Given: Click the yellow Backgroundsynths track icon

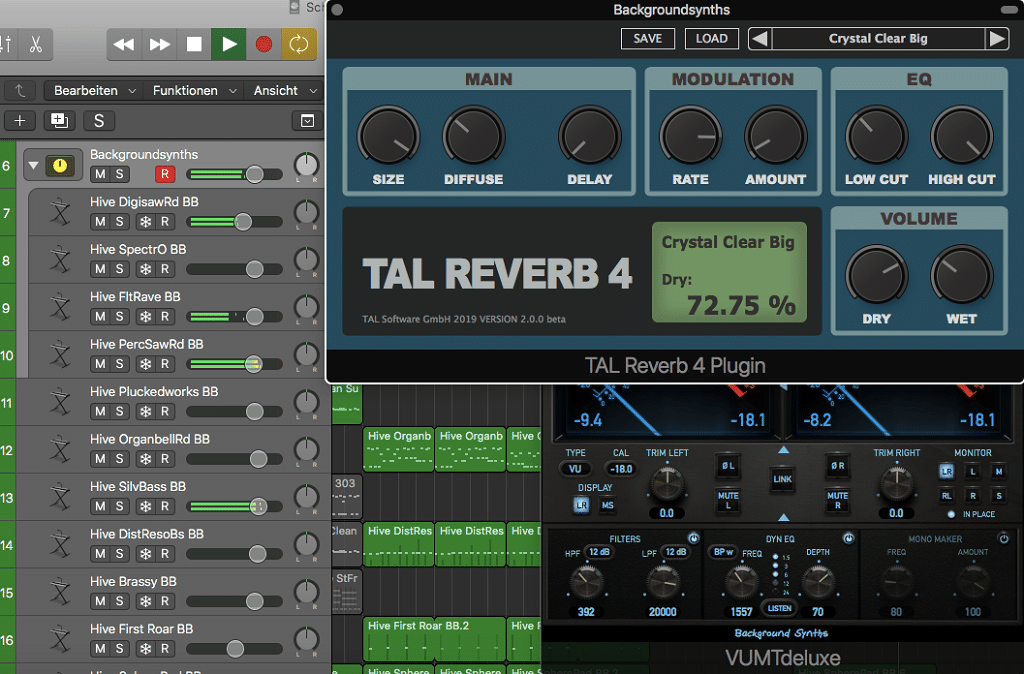Looking at the screenshot, I should tap(59, 166).
